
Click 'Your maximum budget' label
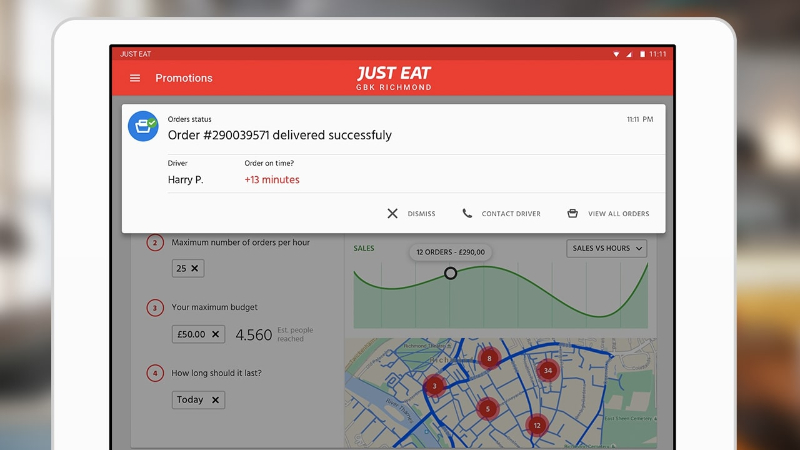[214, 307]
